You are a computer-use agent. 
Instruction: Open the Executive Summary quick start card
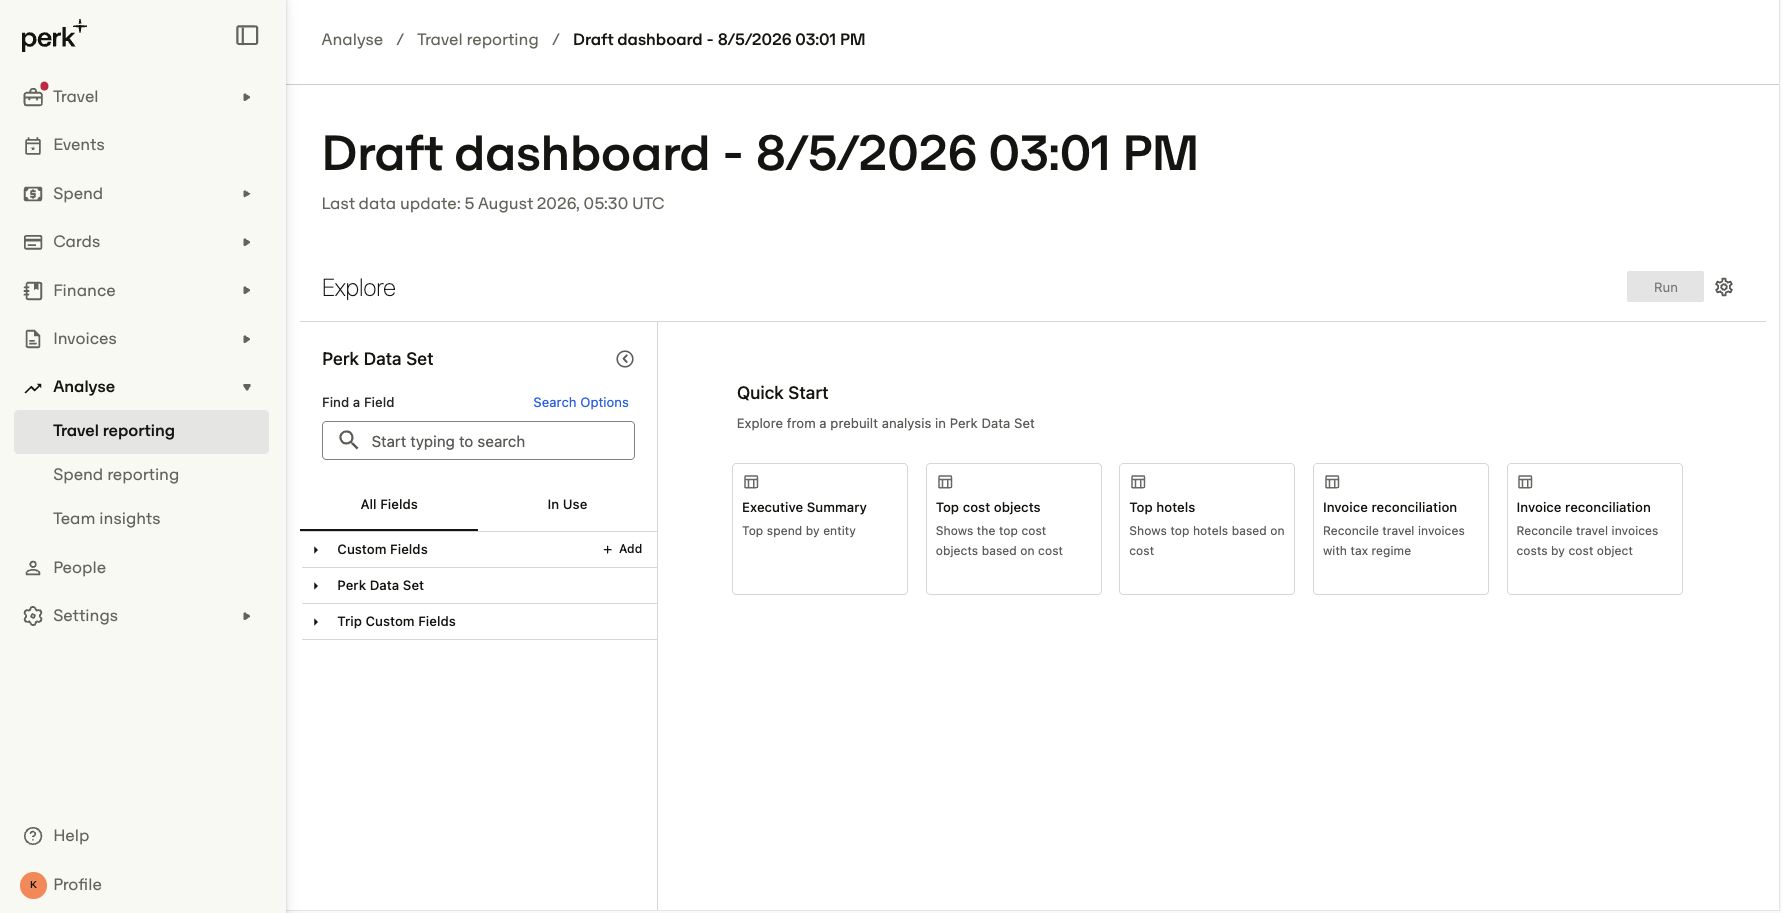(x=820, y=529)
